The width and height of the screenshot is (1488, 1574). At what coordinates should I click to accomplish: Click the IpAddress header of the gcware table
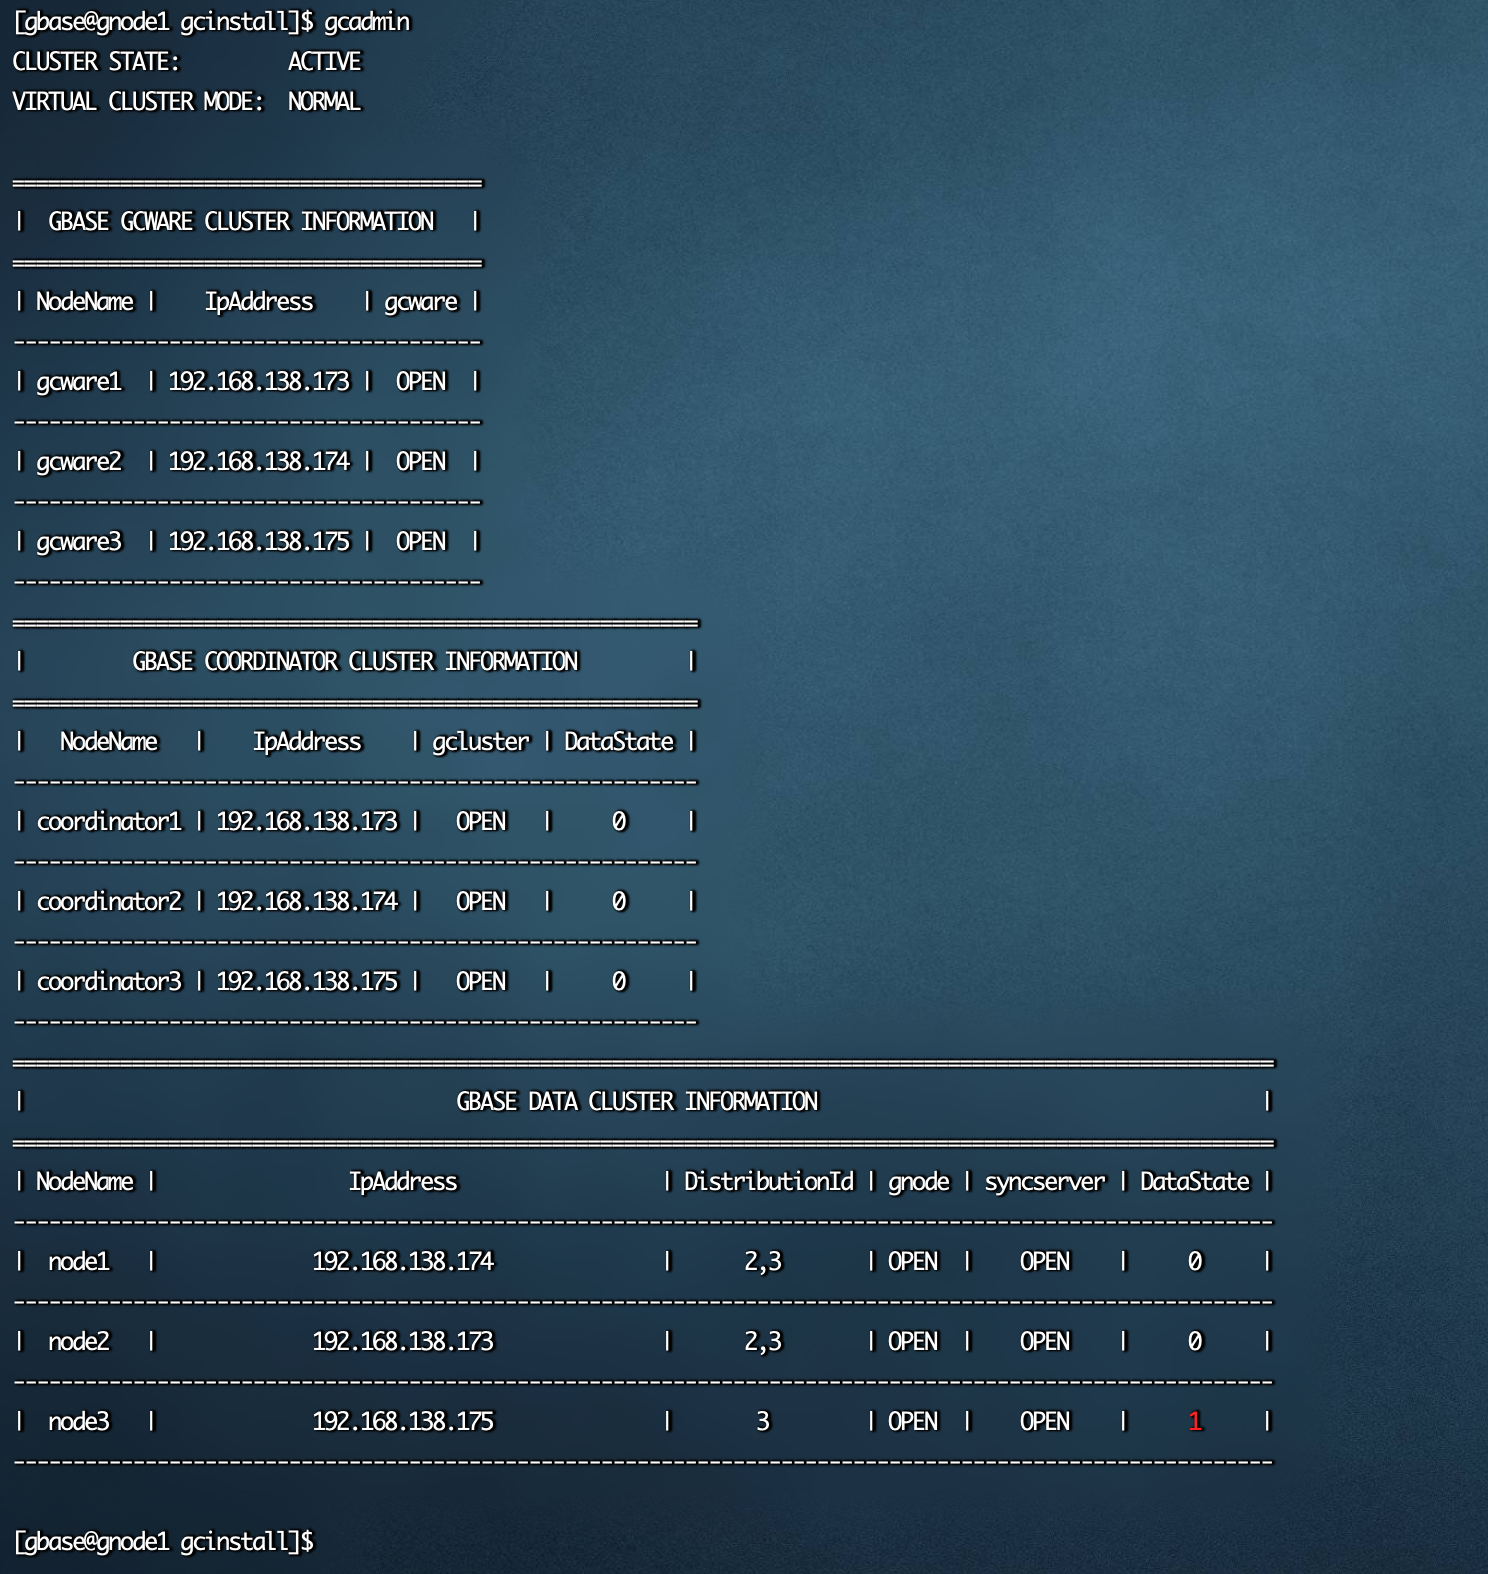(x=259, y=302)
